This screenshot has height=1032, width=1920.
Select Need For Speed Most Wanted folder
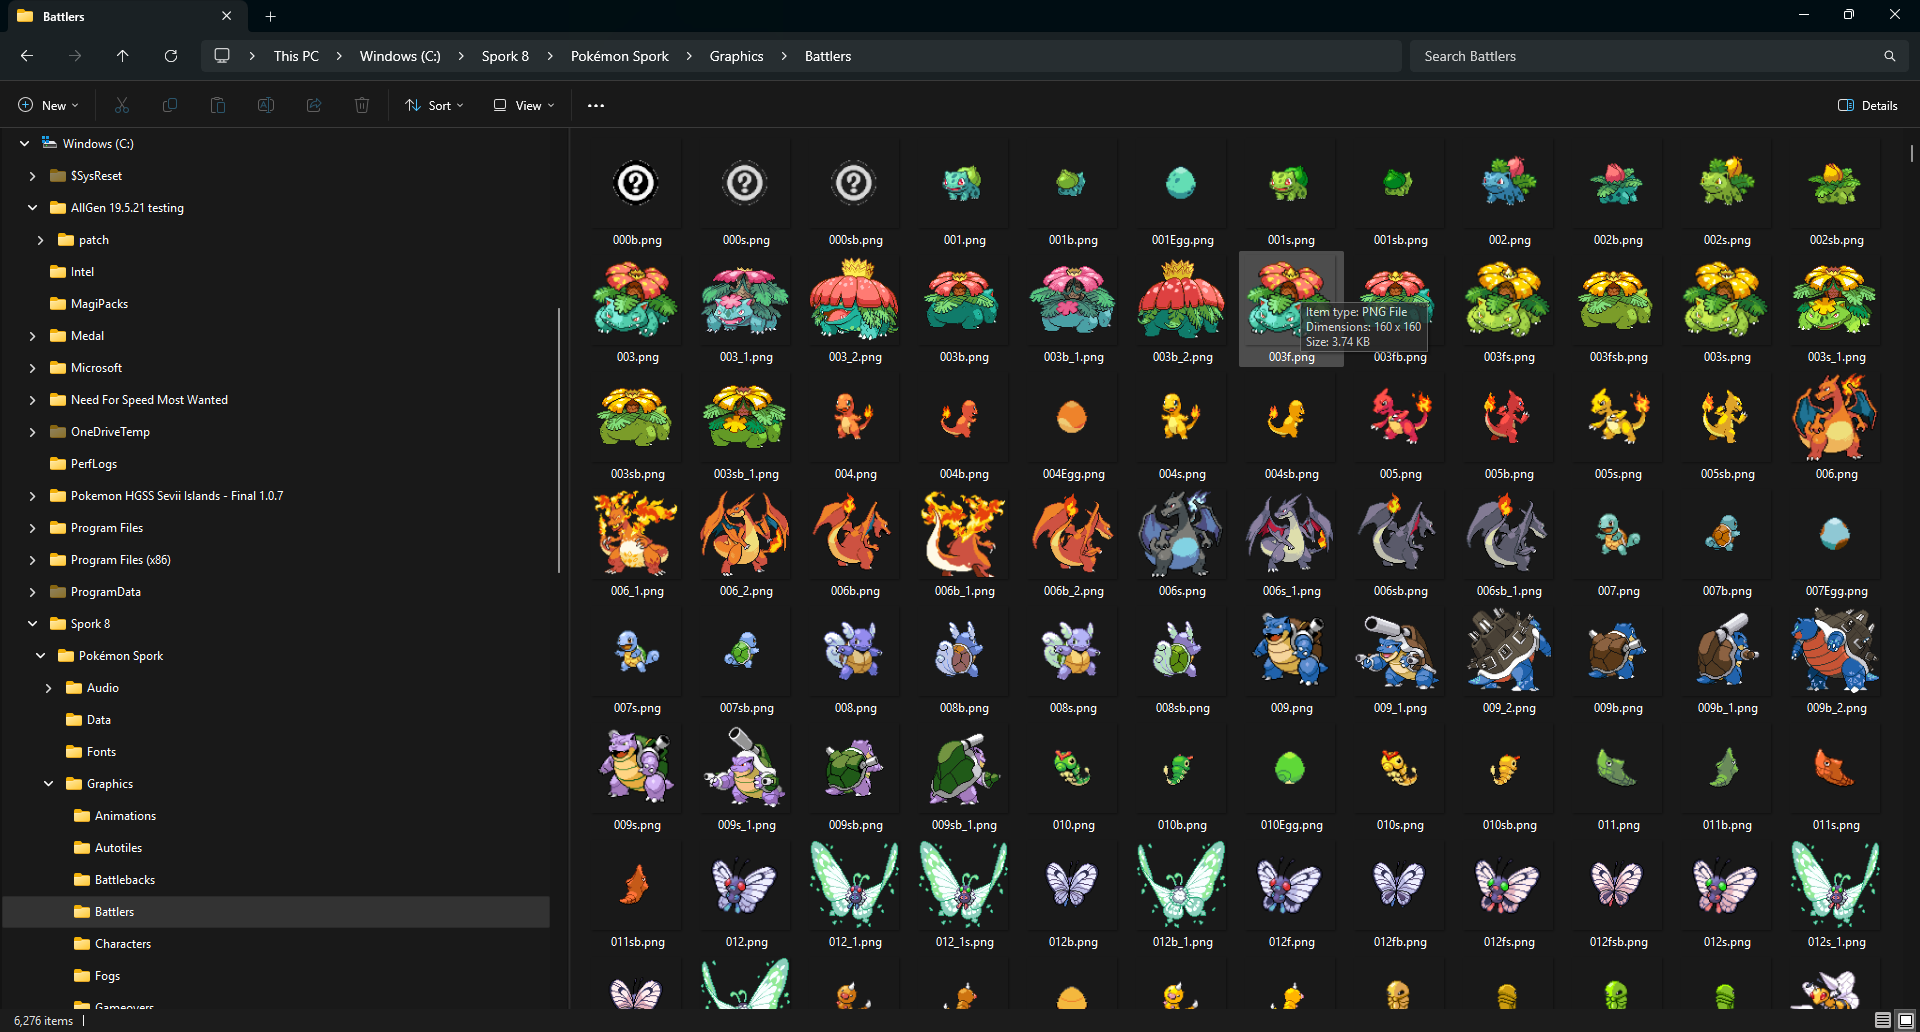pyautogui.click(x=149, y=400)
